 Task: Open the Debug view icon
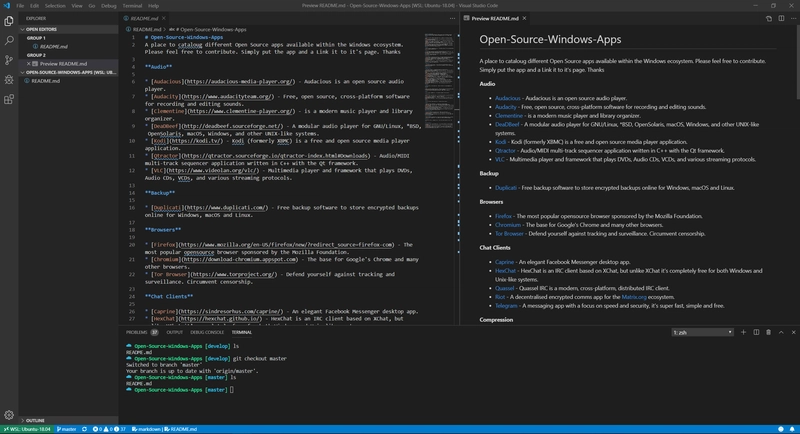pyautogui.click(x=9, y=80)
